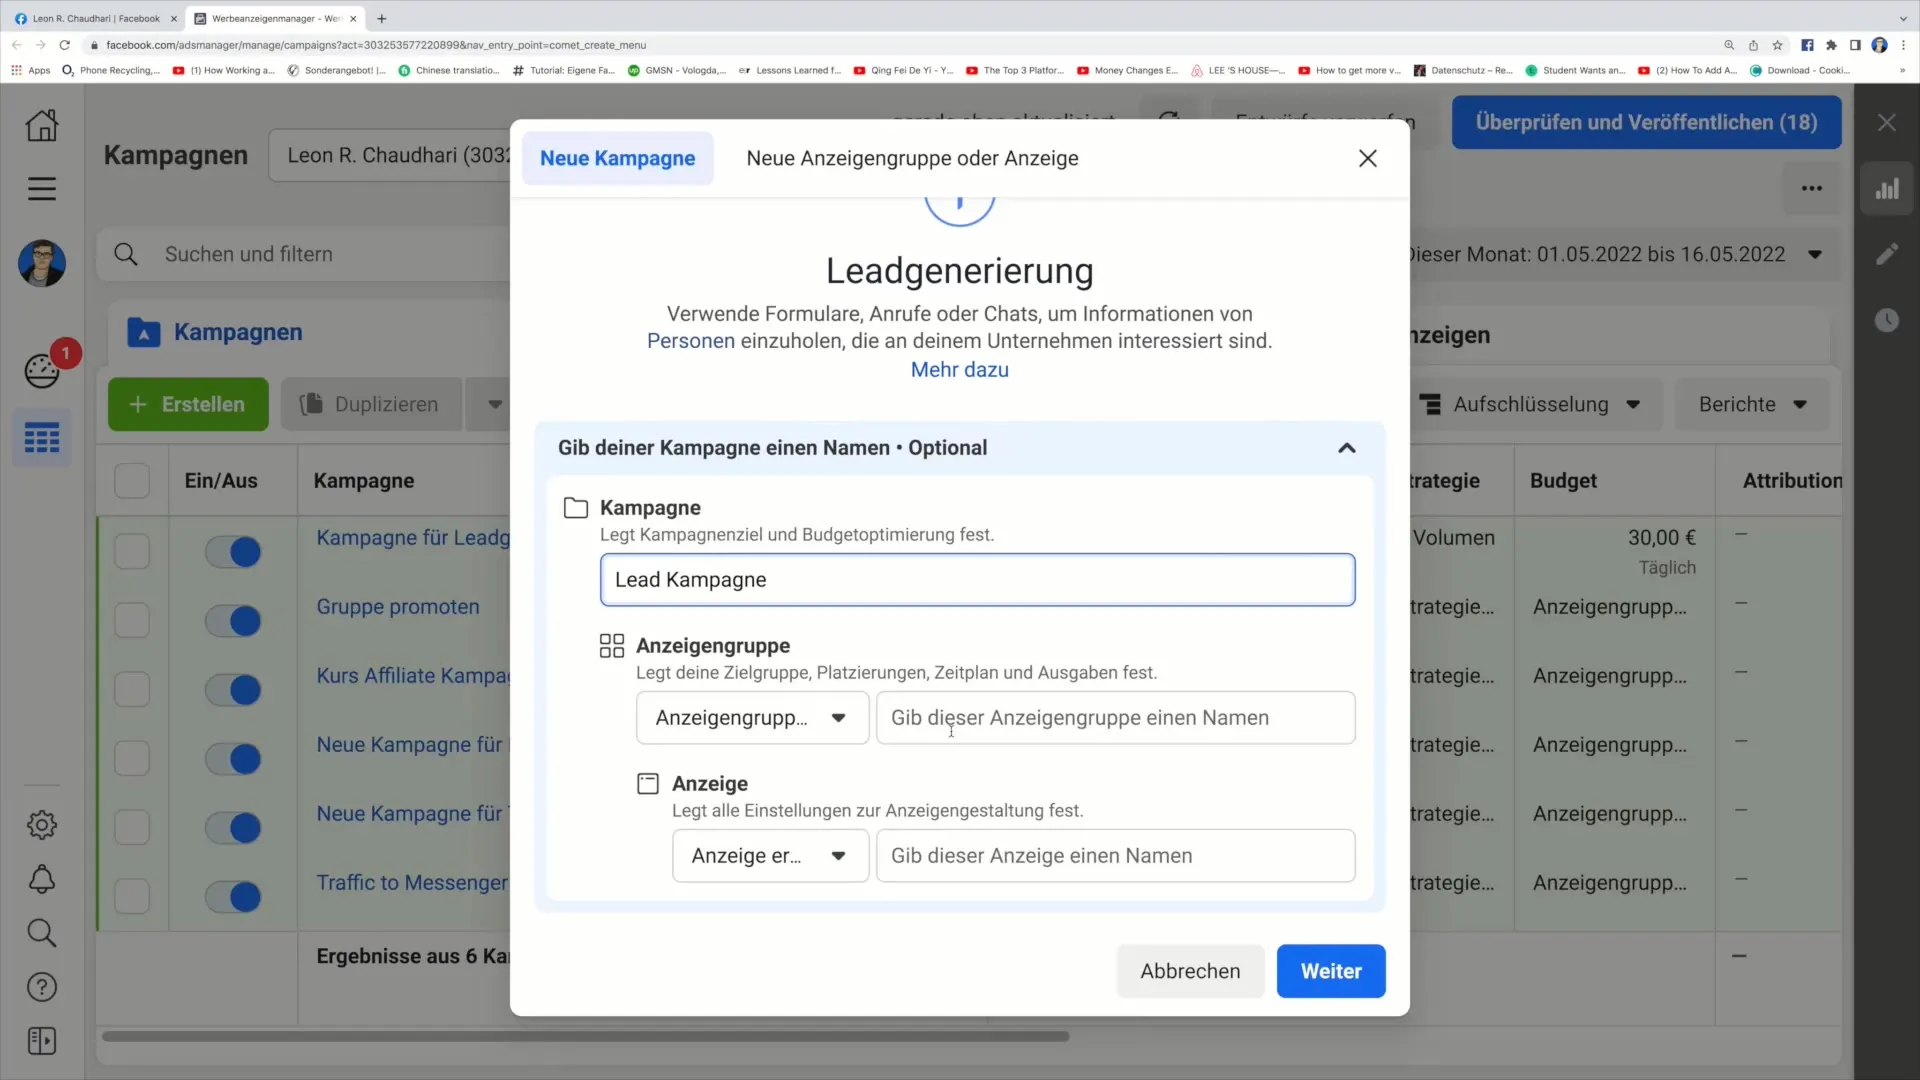The height and width of the screenshot is (1080, 1920).
Task: Click the search magnifier in left sidebar
Action: coord(42,933)
